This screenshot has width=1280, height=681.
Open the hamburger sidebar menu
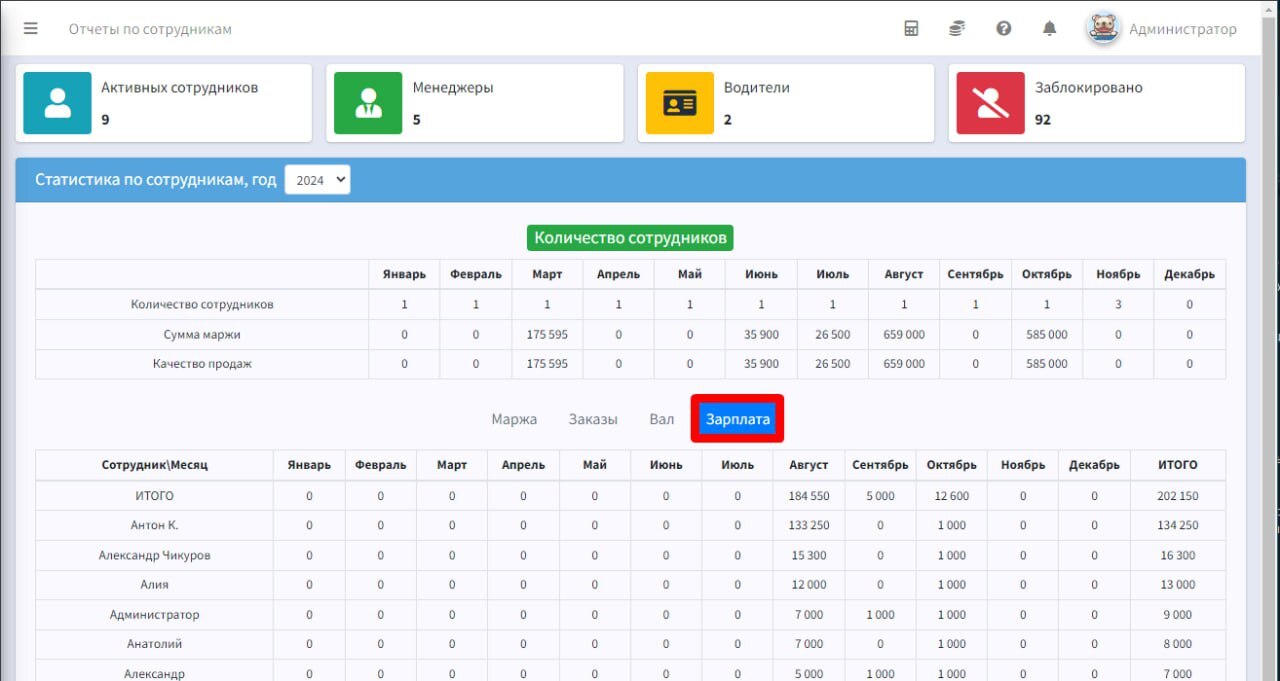[31, 29]
